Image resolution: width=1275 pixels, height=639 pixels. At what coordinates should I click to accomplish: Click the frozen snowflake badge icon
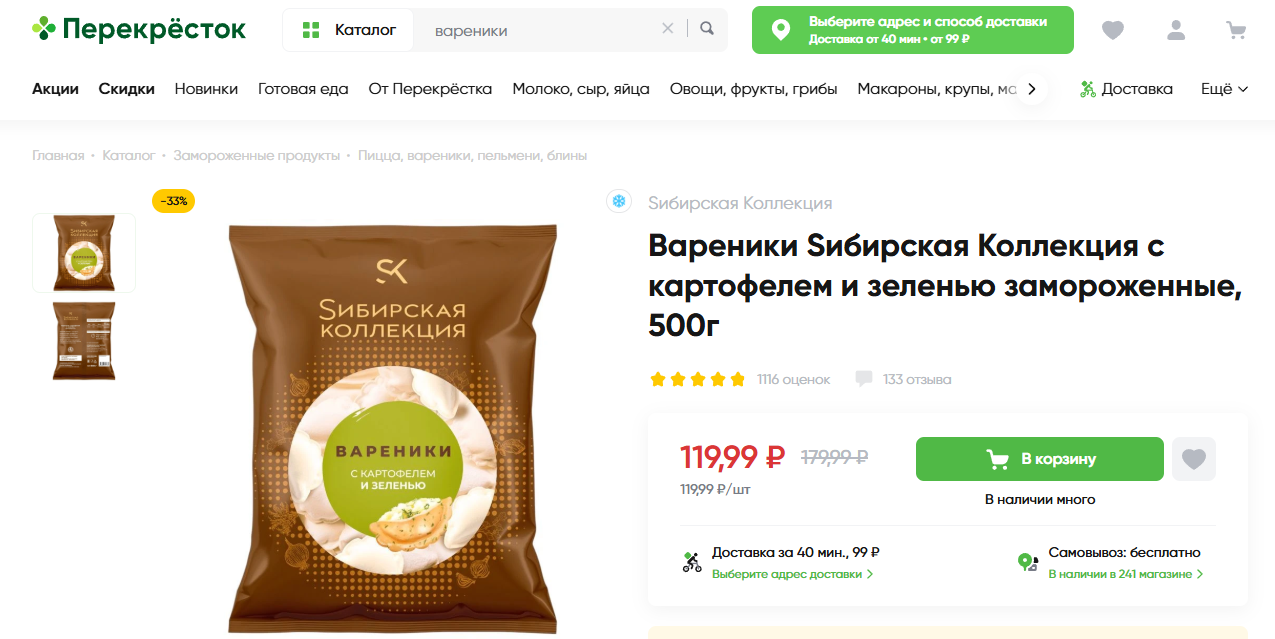point(619,202)
